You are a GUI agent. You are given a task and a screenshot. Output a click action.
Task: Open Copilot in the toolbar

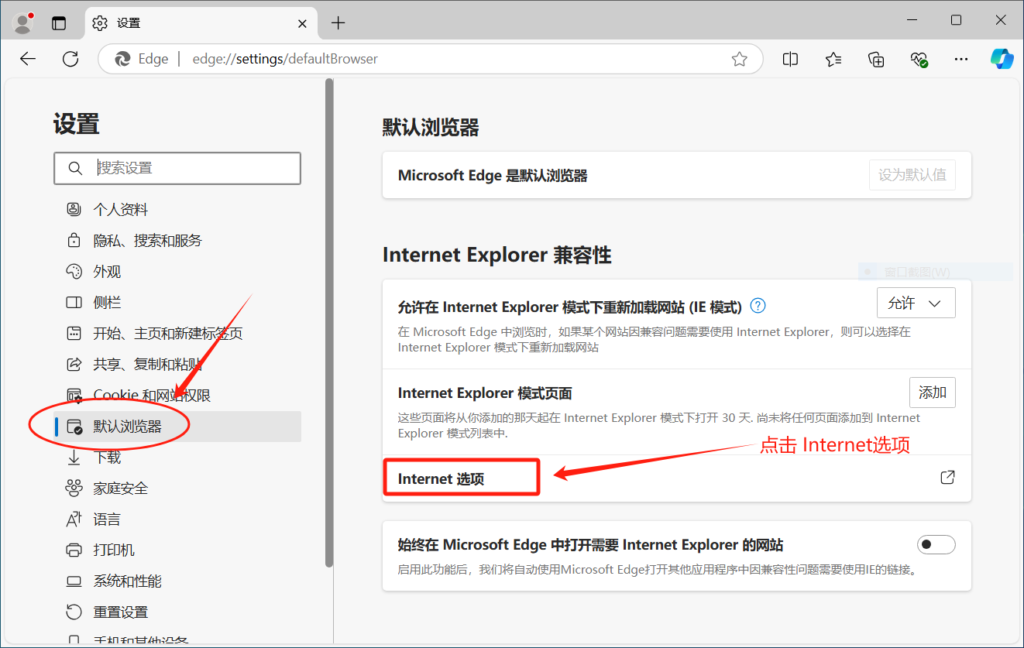[x=1004, y=59]
